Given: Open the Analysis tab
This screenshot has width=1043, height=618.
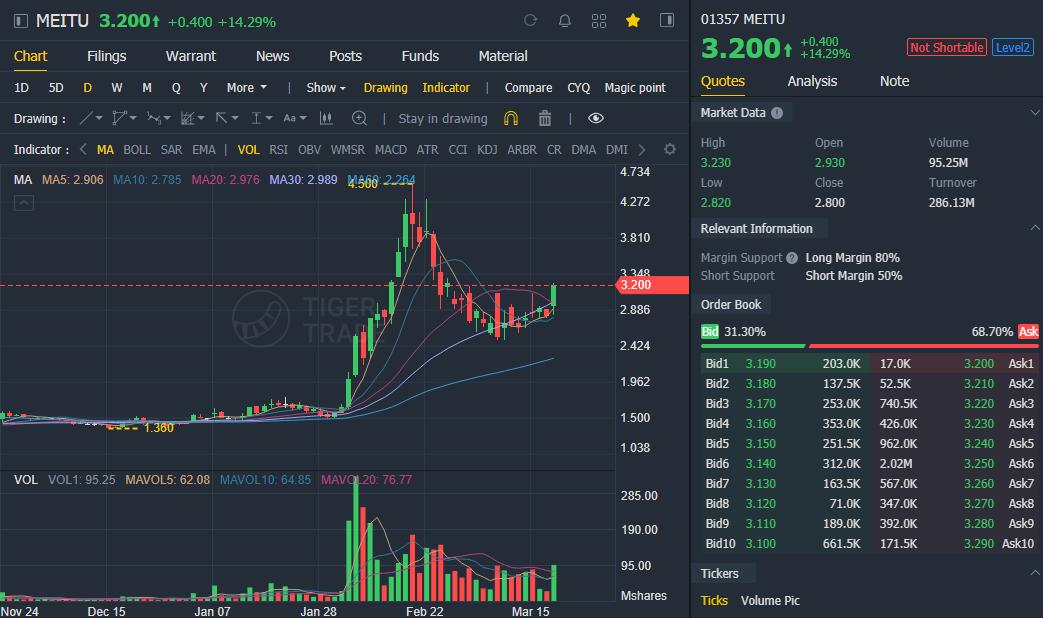Looking at the screenshot, I should click(811, 81).
